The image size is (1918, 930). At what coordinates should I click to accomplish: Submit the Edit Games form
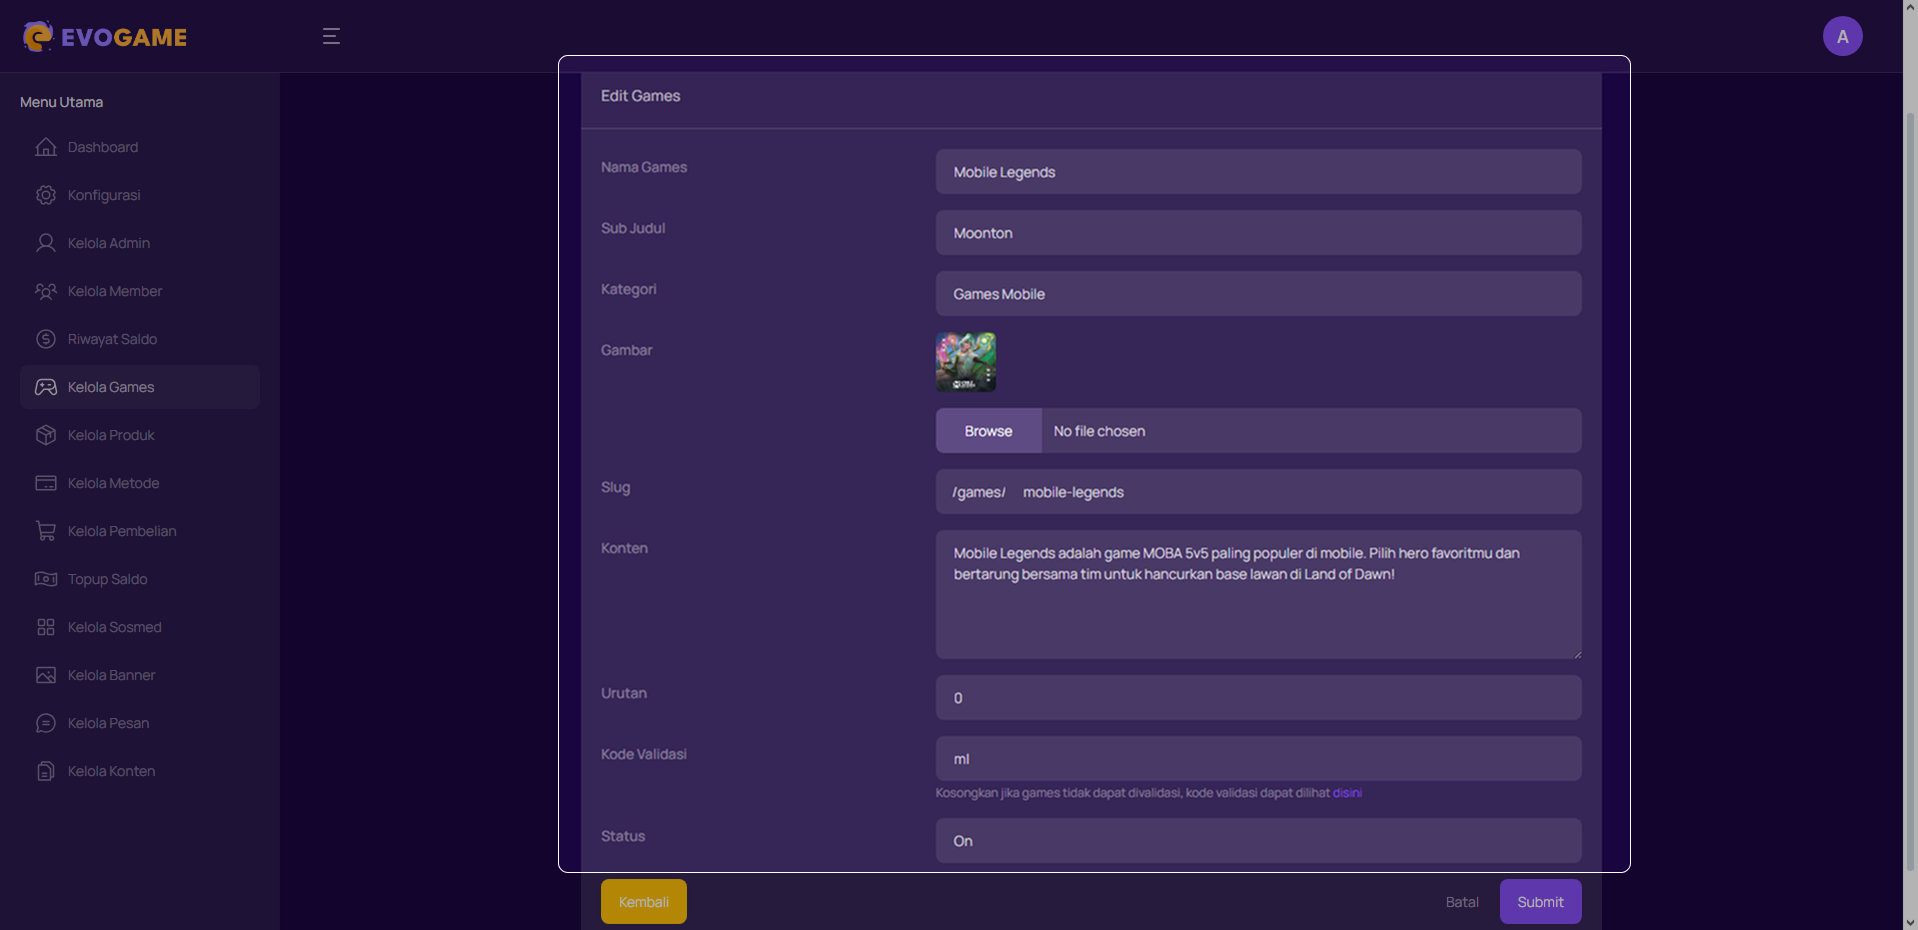click(1540, 902)
